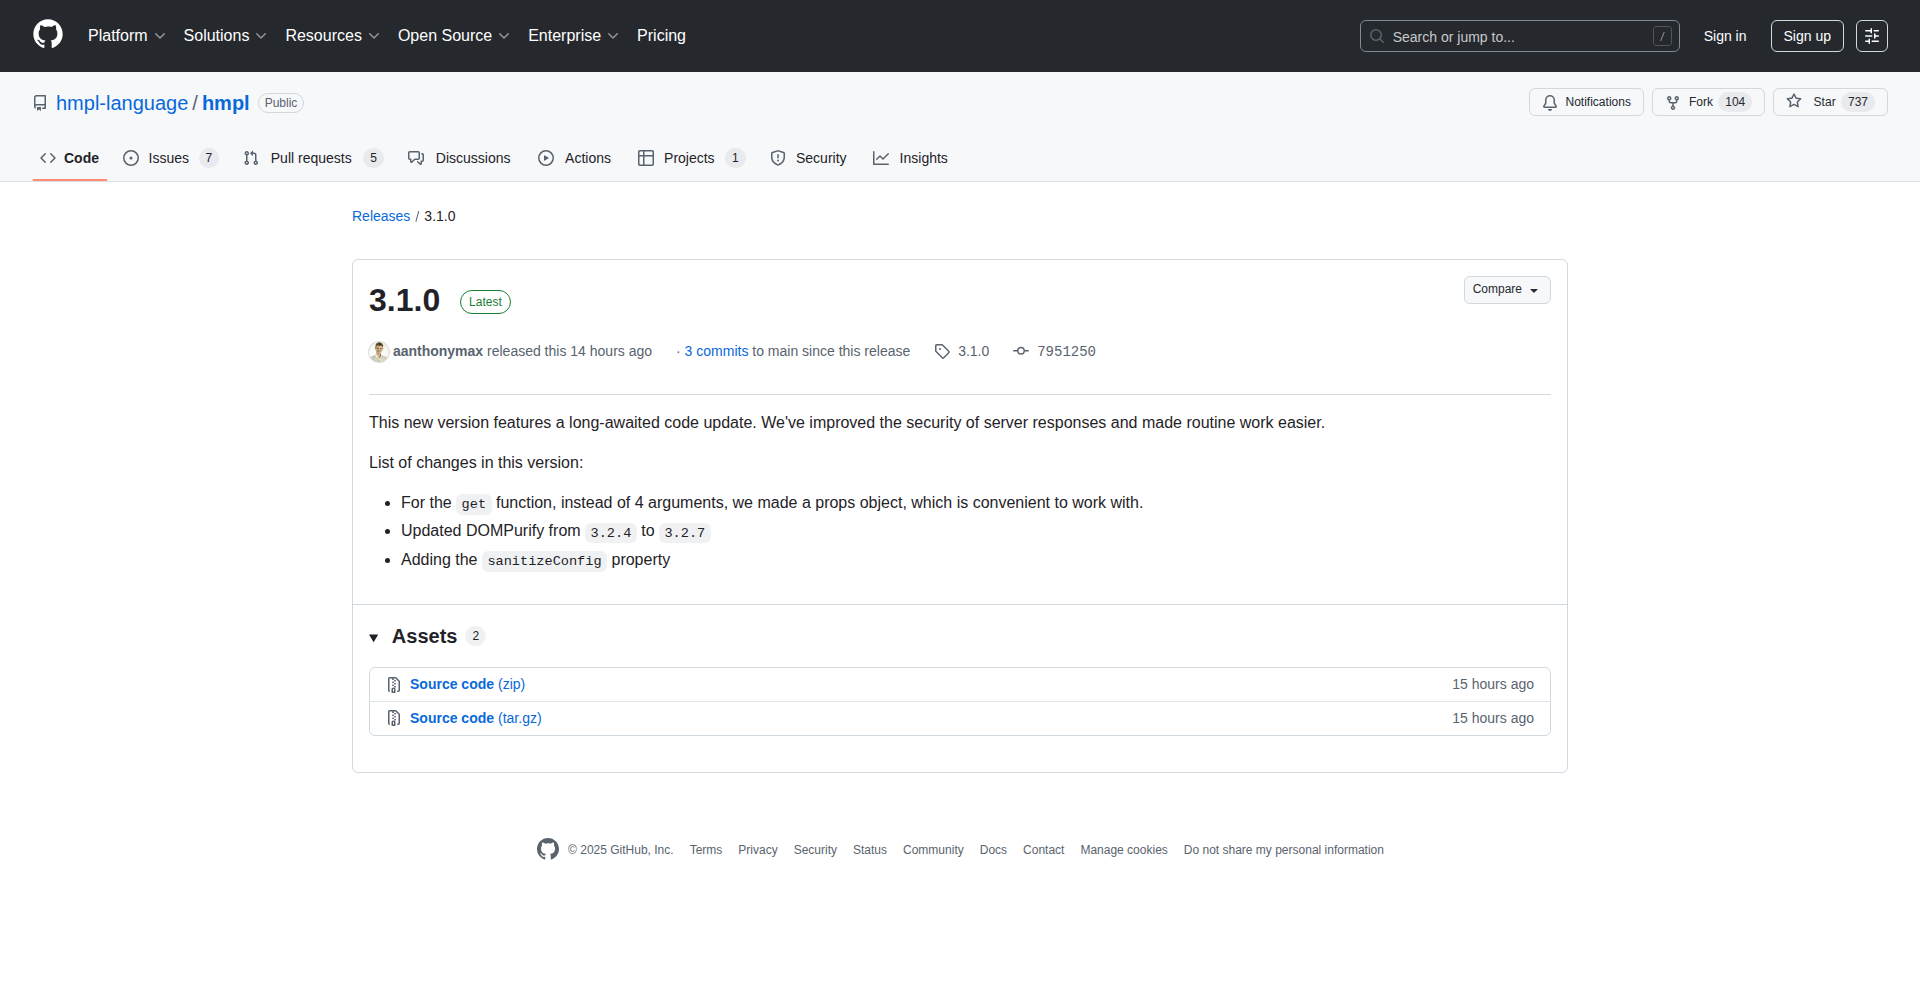Click the search input field
The image size is (1920, 993).
1500,36
